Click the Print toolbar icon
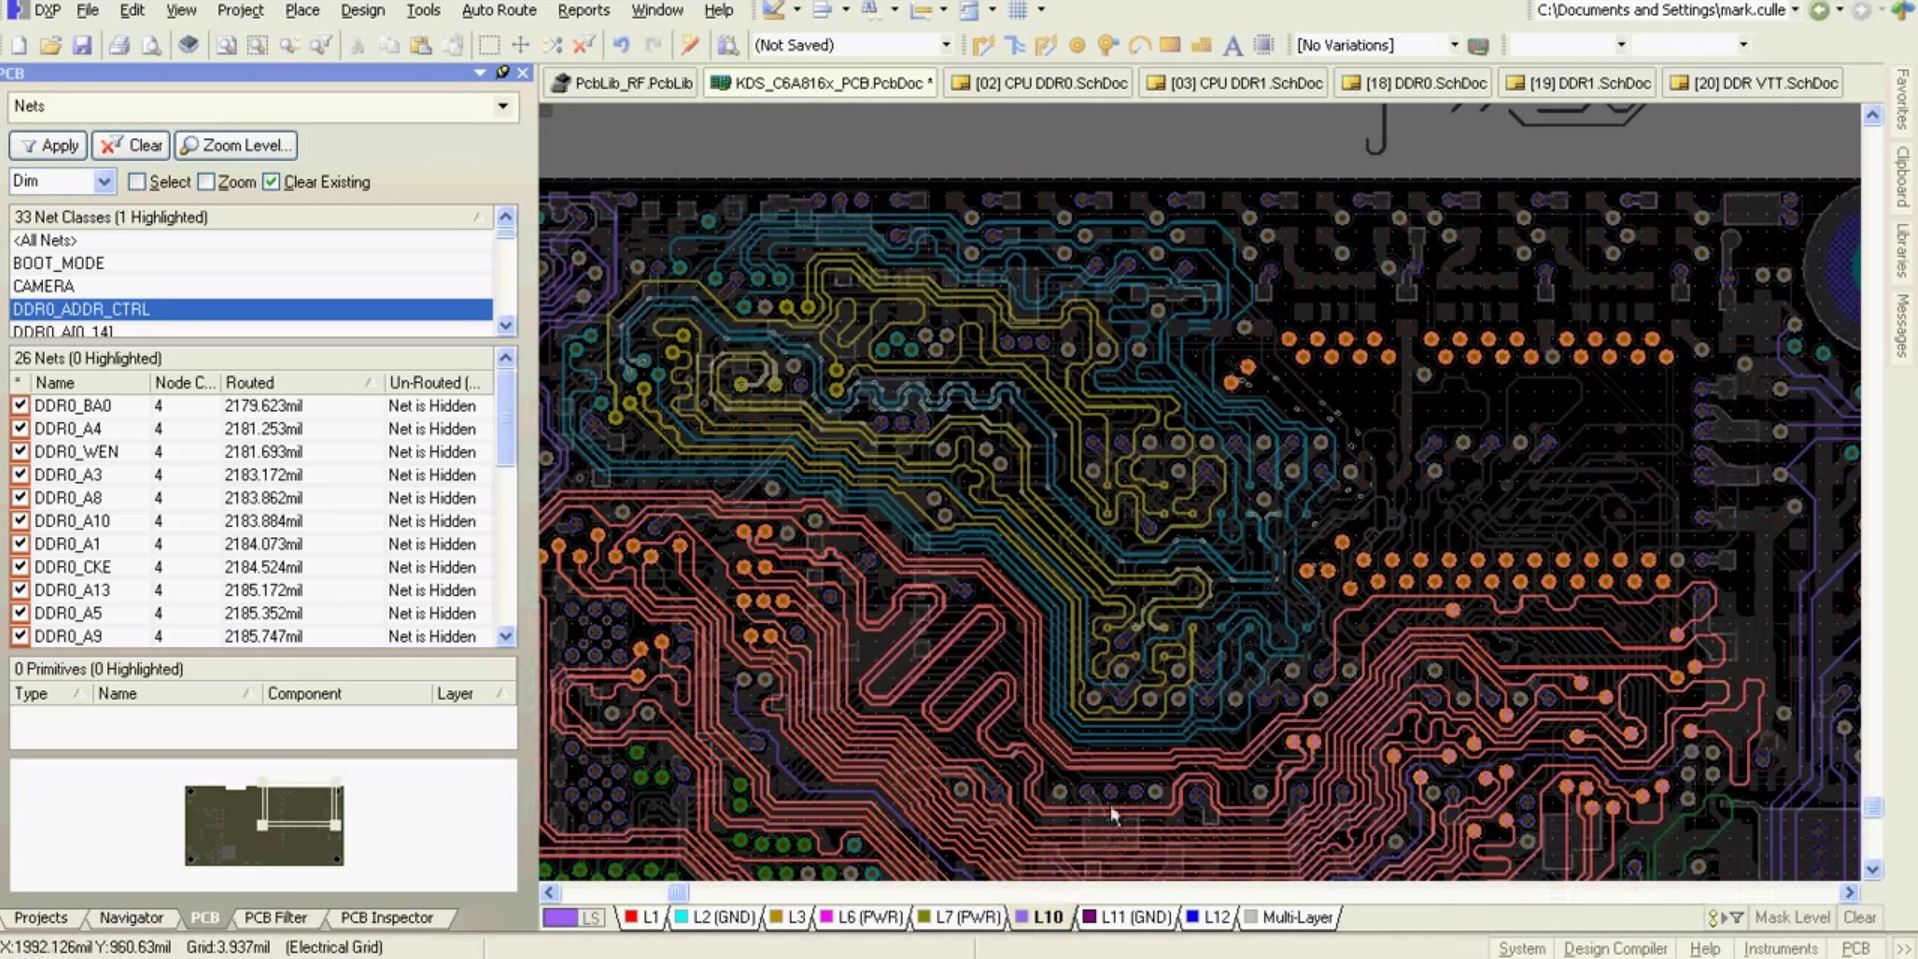The image size is (1918, 959). 119,45
